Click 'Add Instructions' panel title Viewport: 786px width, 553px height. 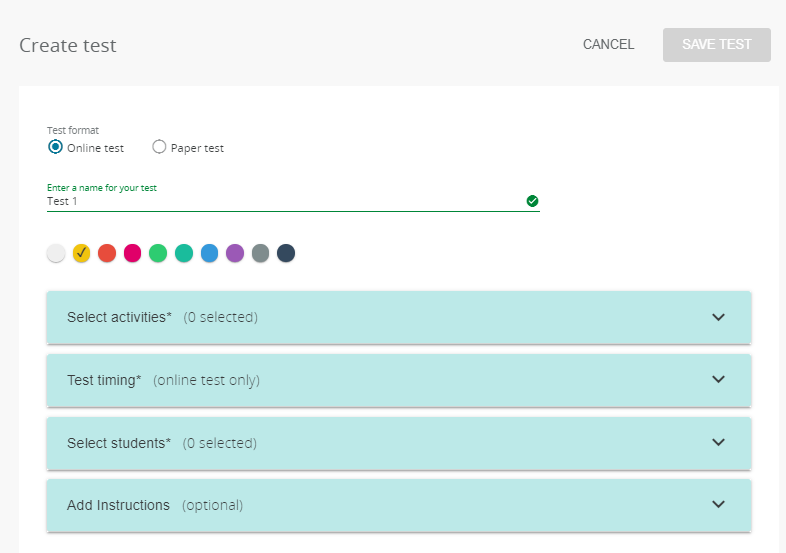(118, 505)
